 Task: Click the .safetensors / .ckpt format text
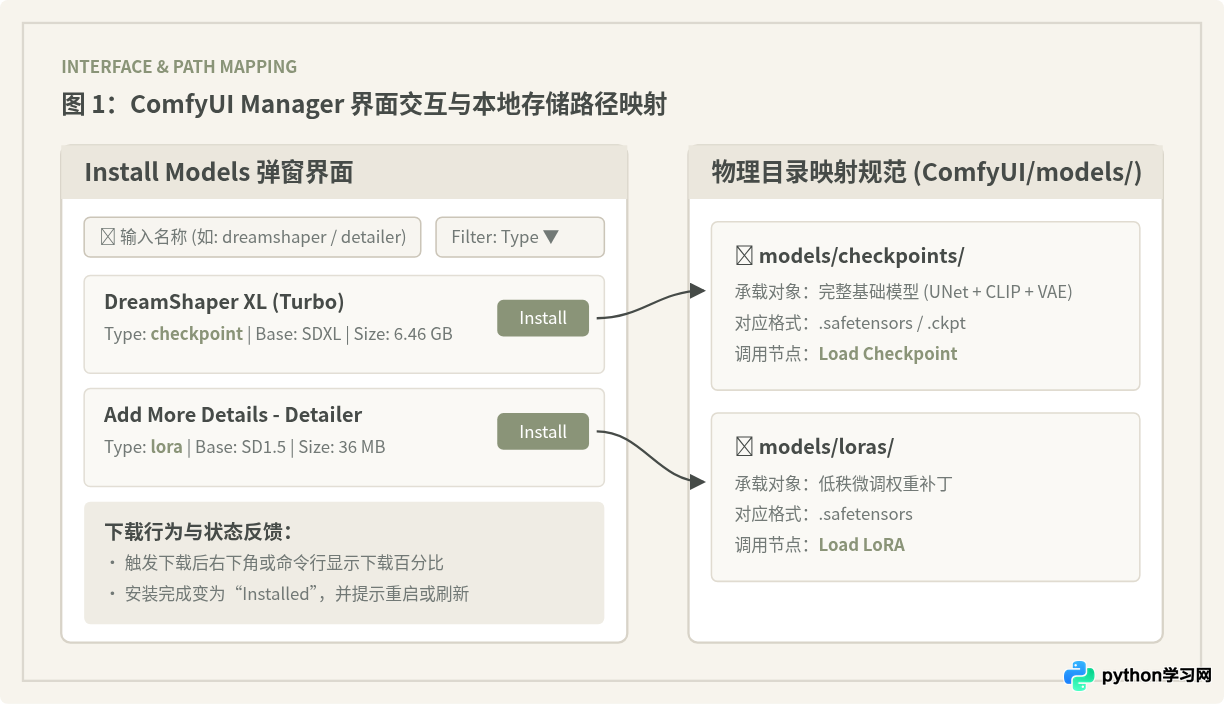(892, 323)
